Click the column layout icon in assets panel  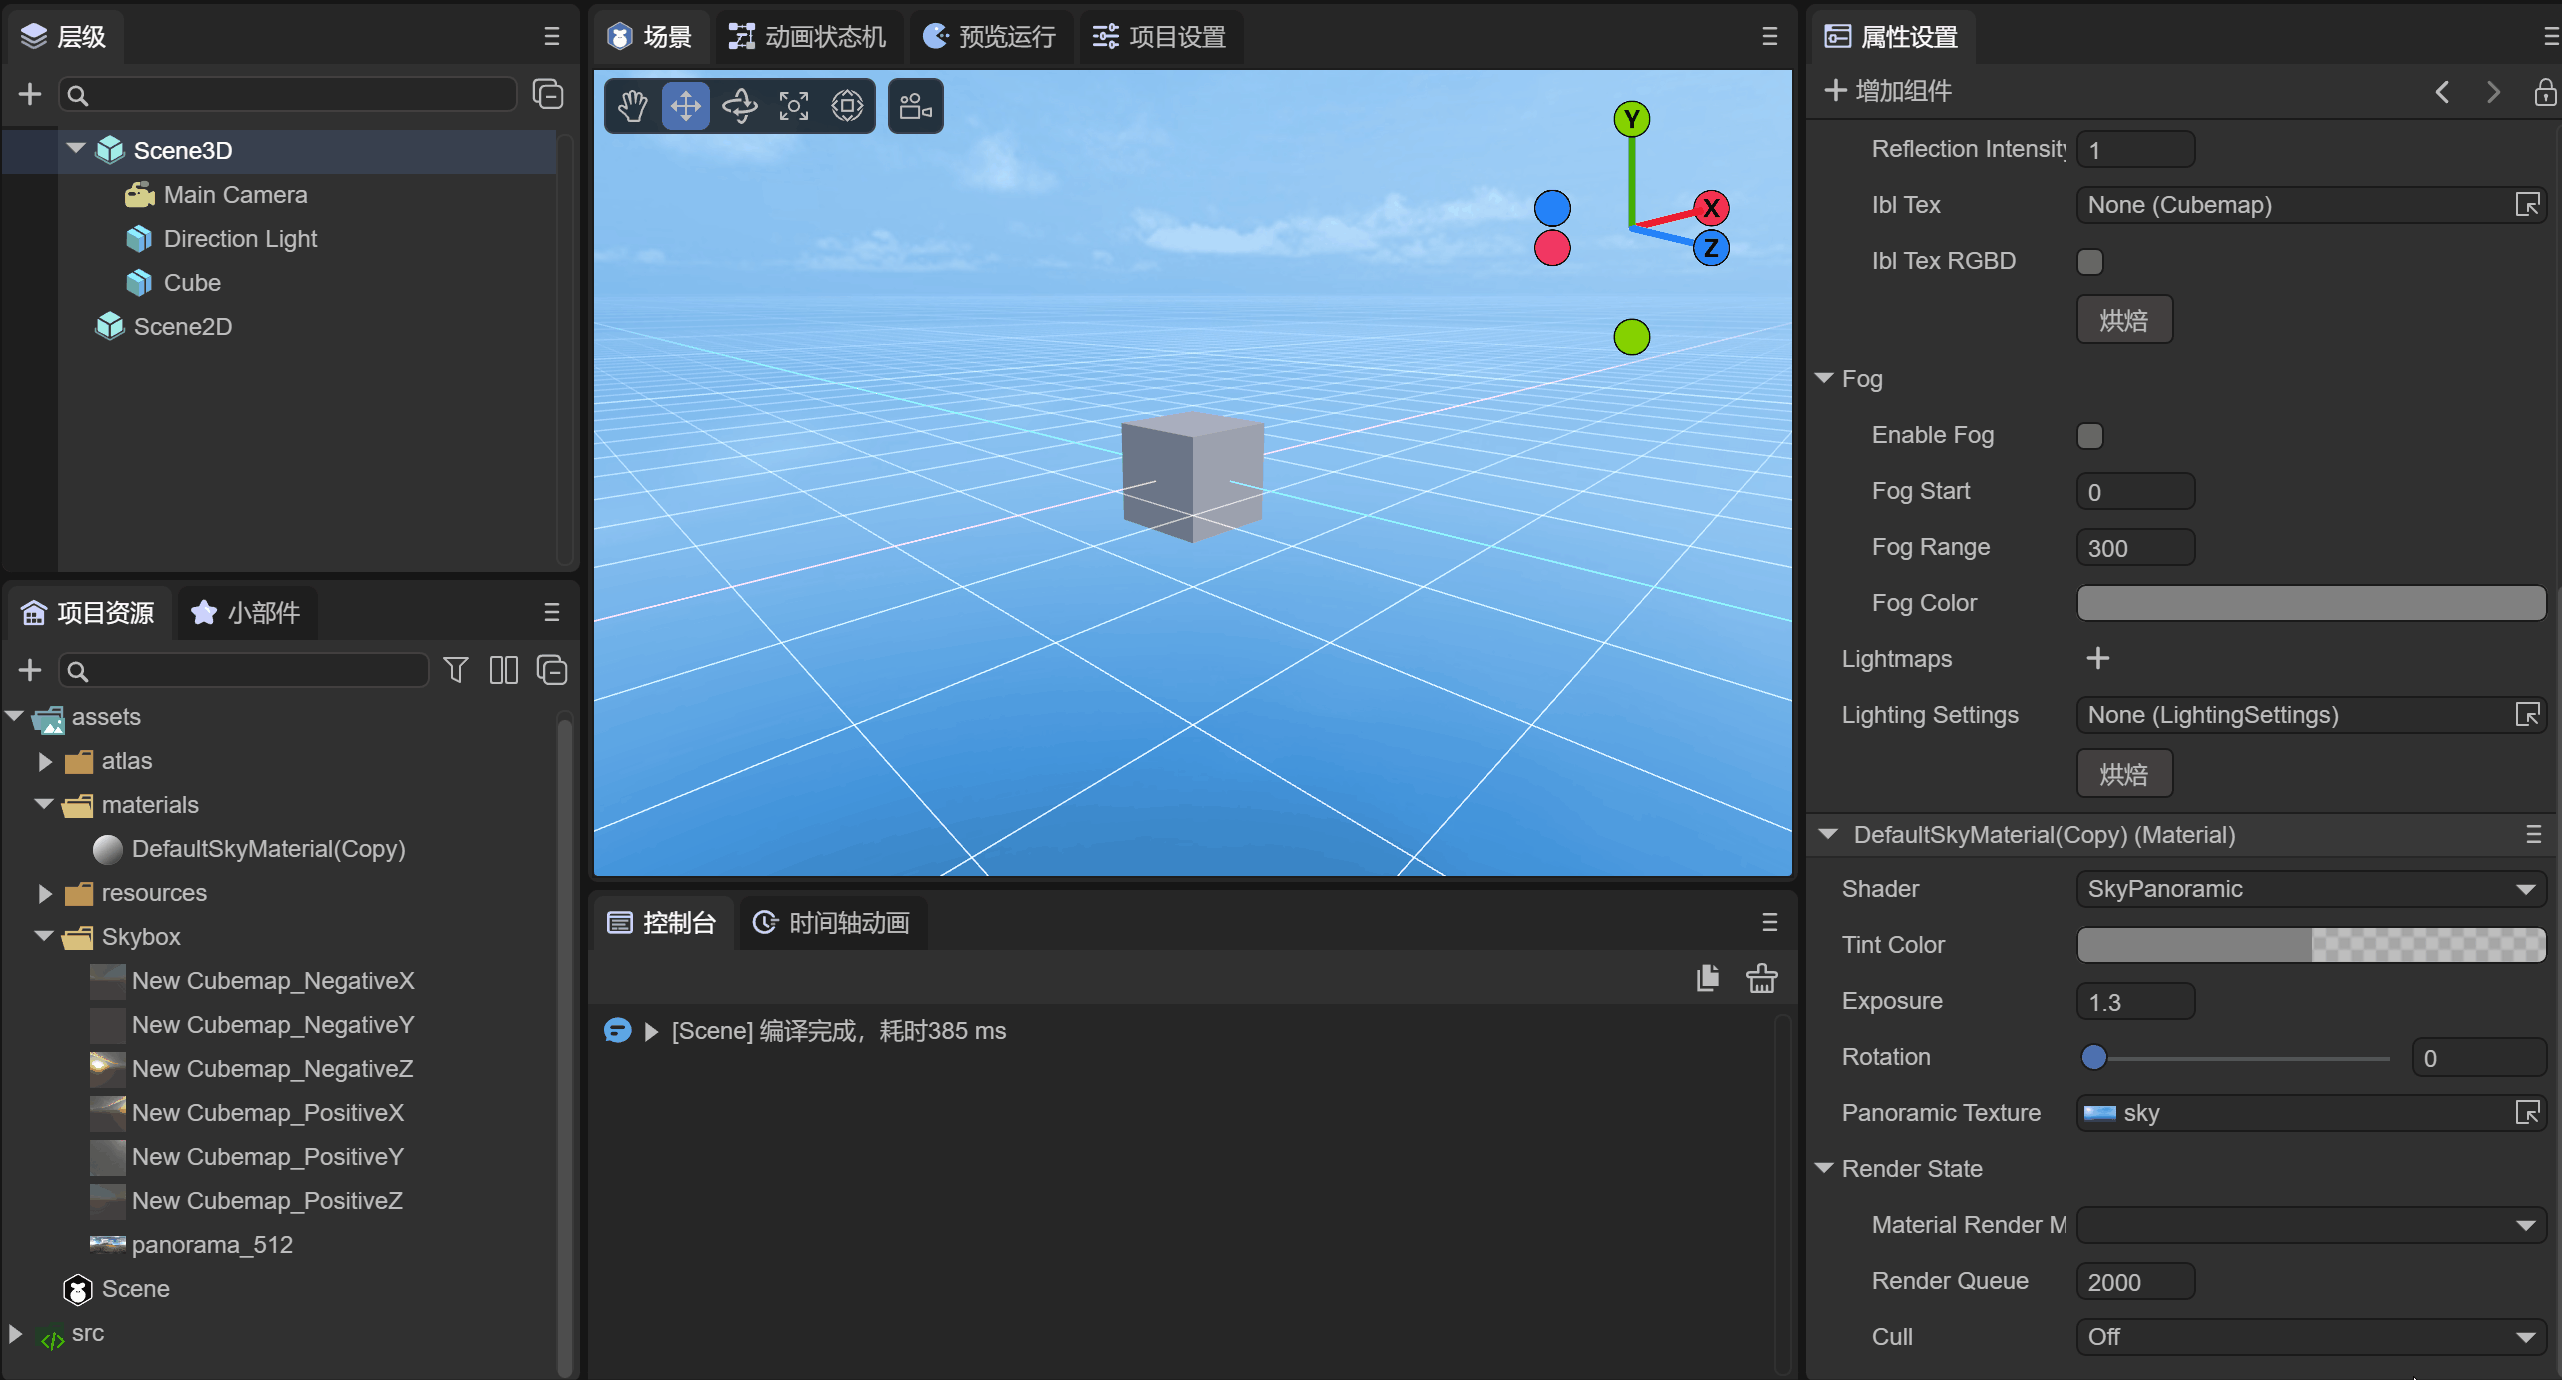click(x=504, y=670)
